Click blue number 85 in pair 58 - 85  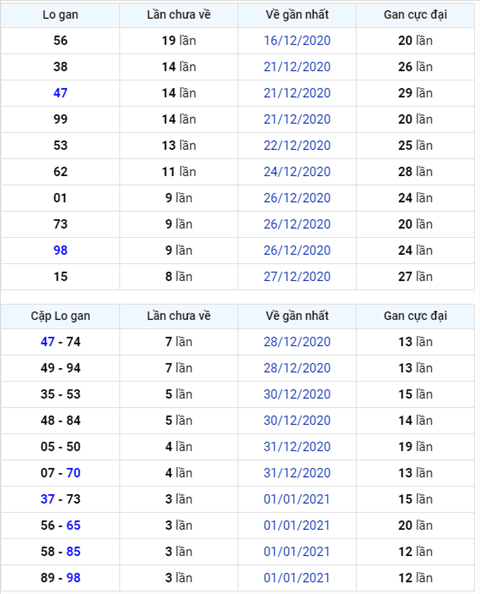click(73, 552)
